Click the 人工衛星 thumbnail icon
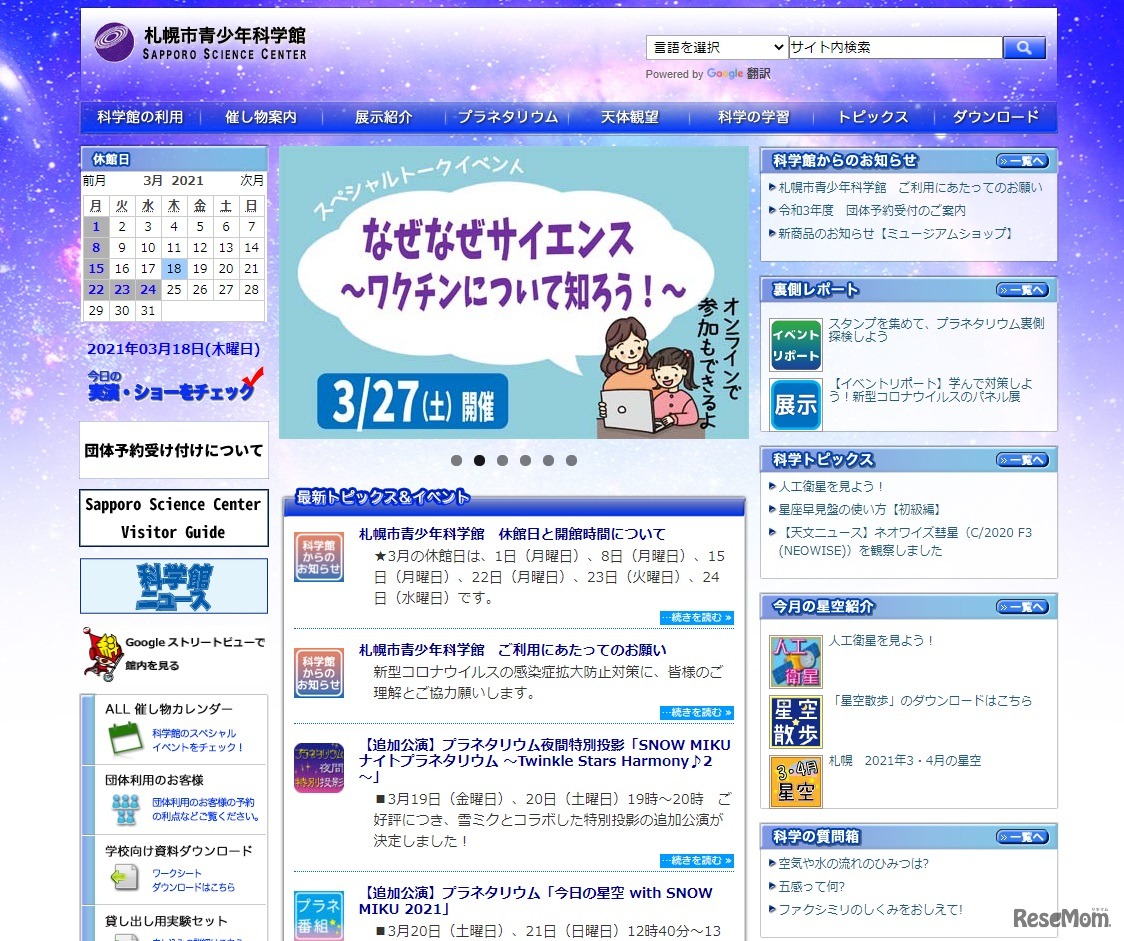 tap(796, 661)
